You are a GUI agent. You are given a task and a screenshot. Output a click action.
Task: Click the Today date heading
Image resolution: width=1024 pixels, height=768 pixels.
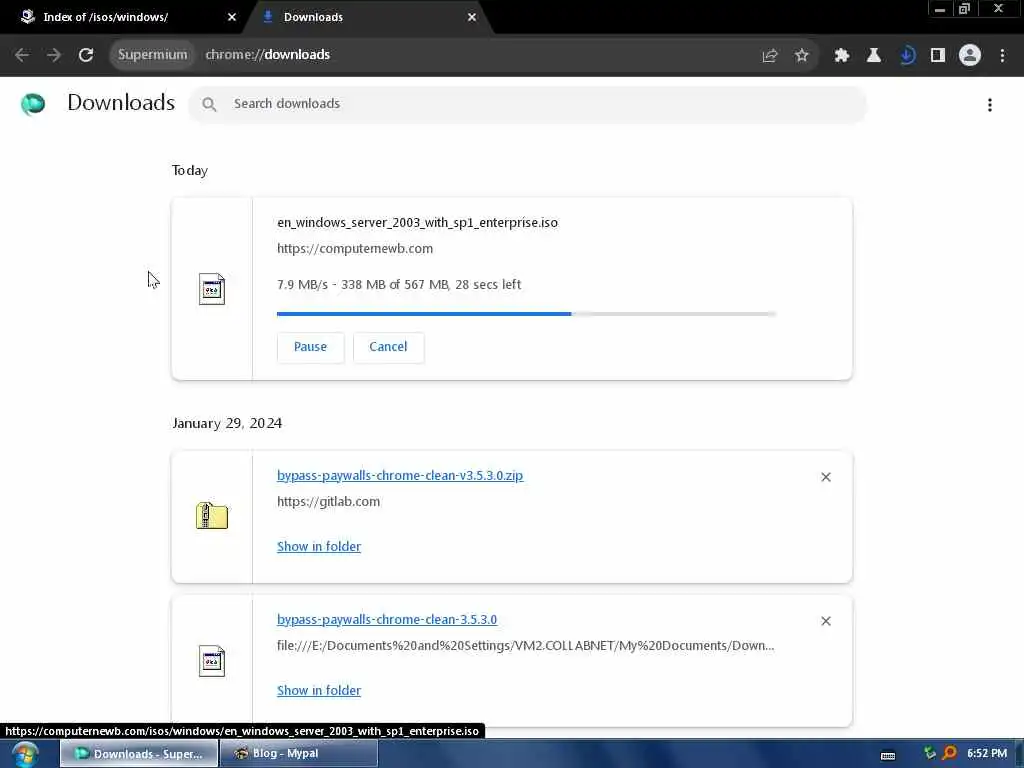click(x=190, y=170)
